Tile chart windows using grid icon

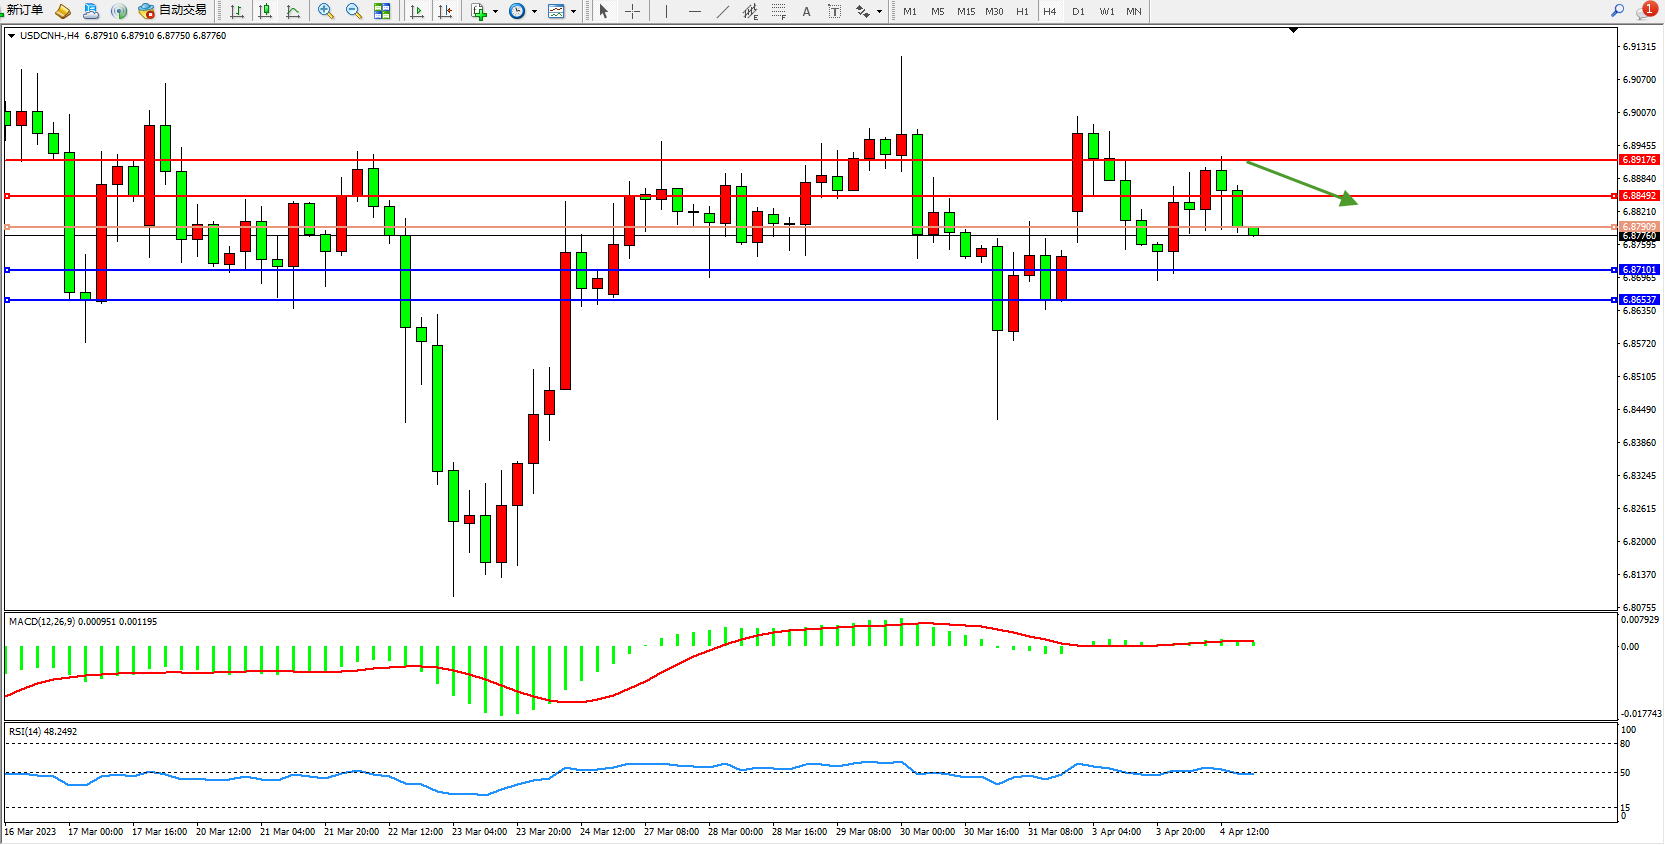[x=382, y=11]
